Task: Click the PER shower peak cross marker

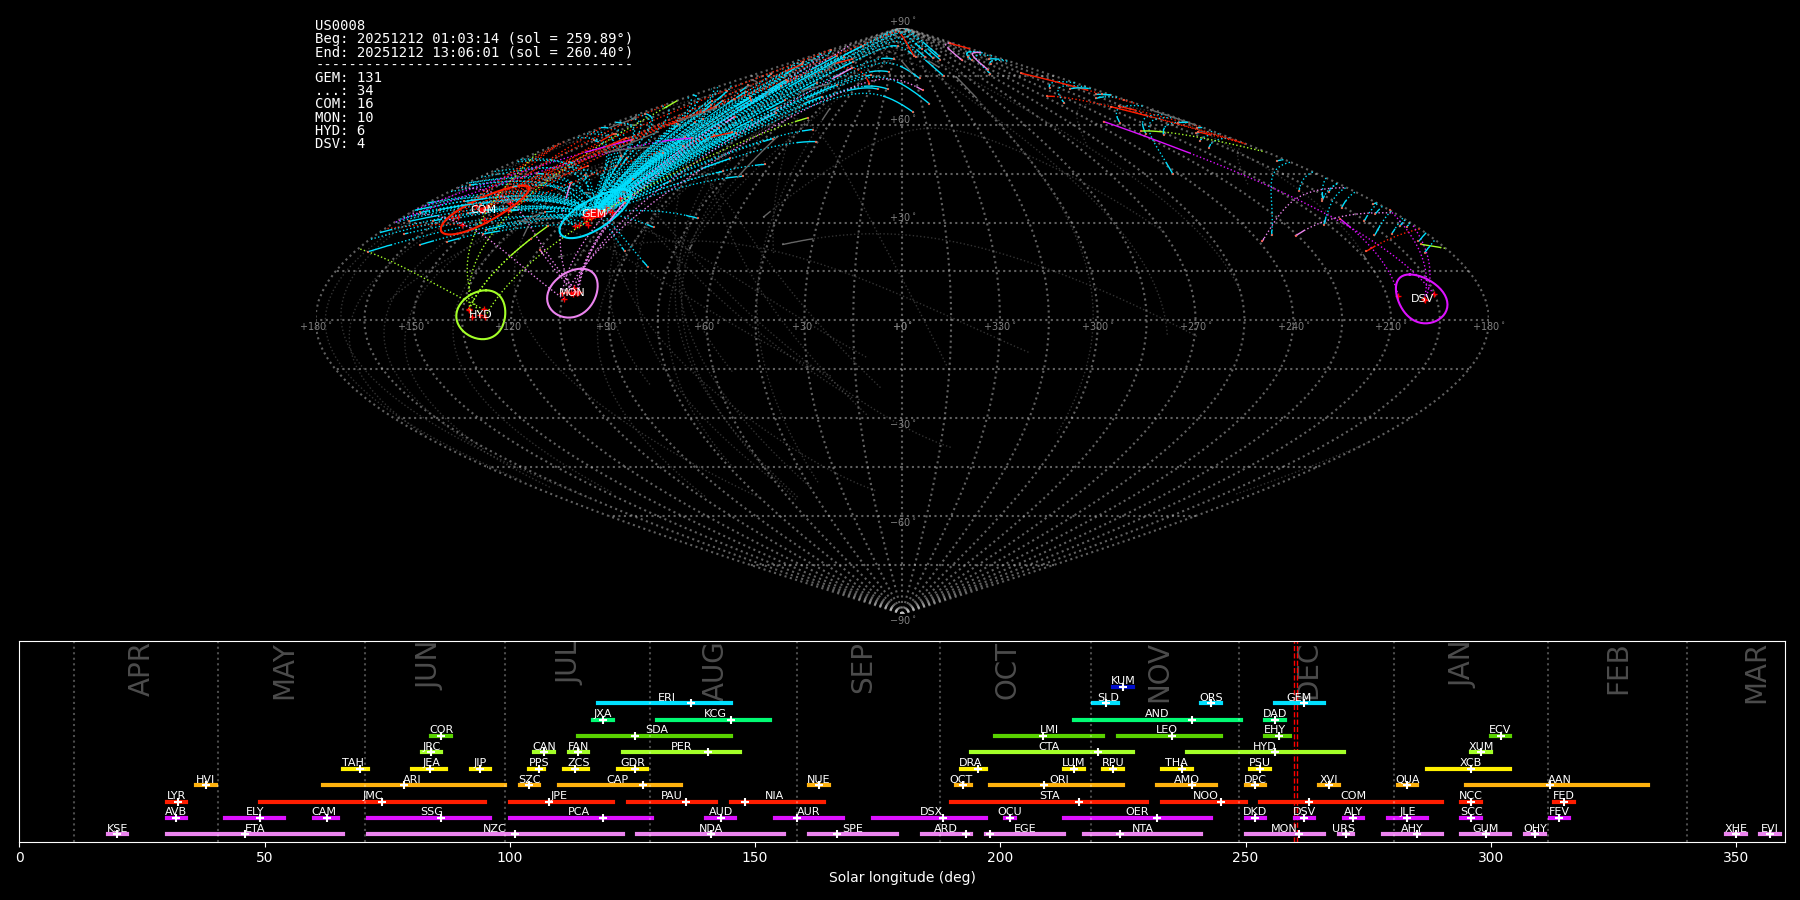Action: tap(708, 752)
